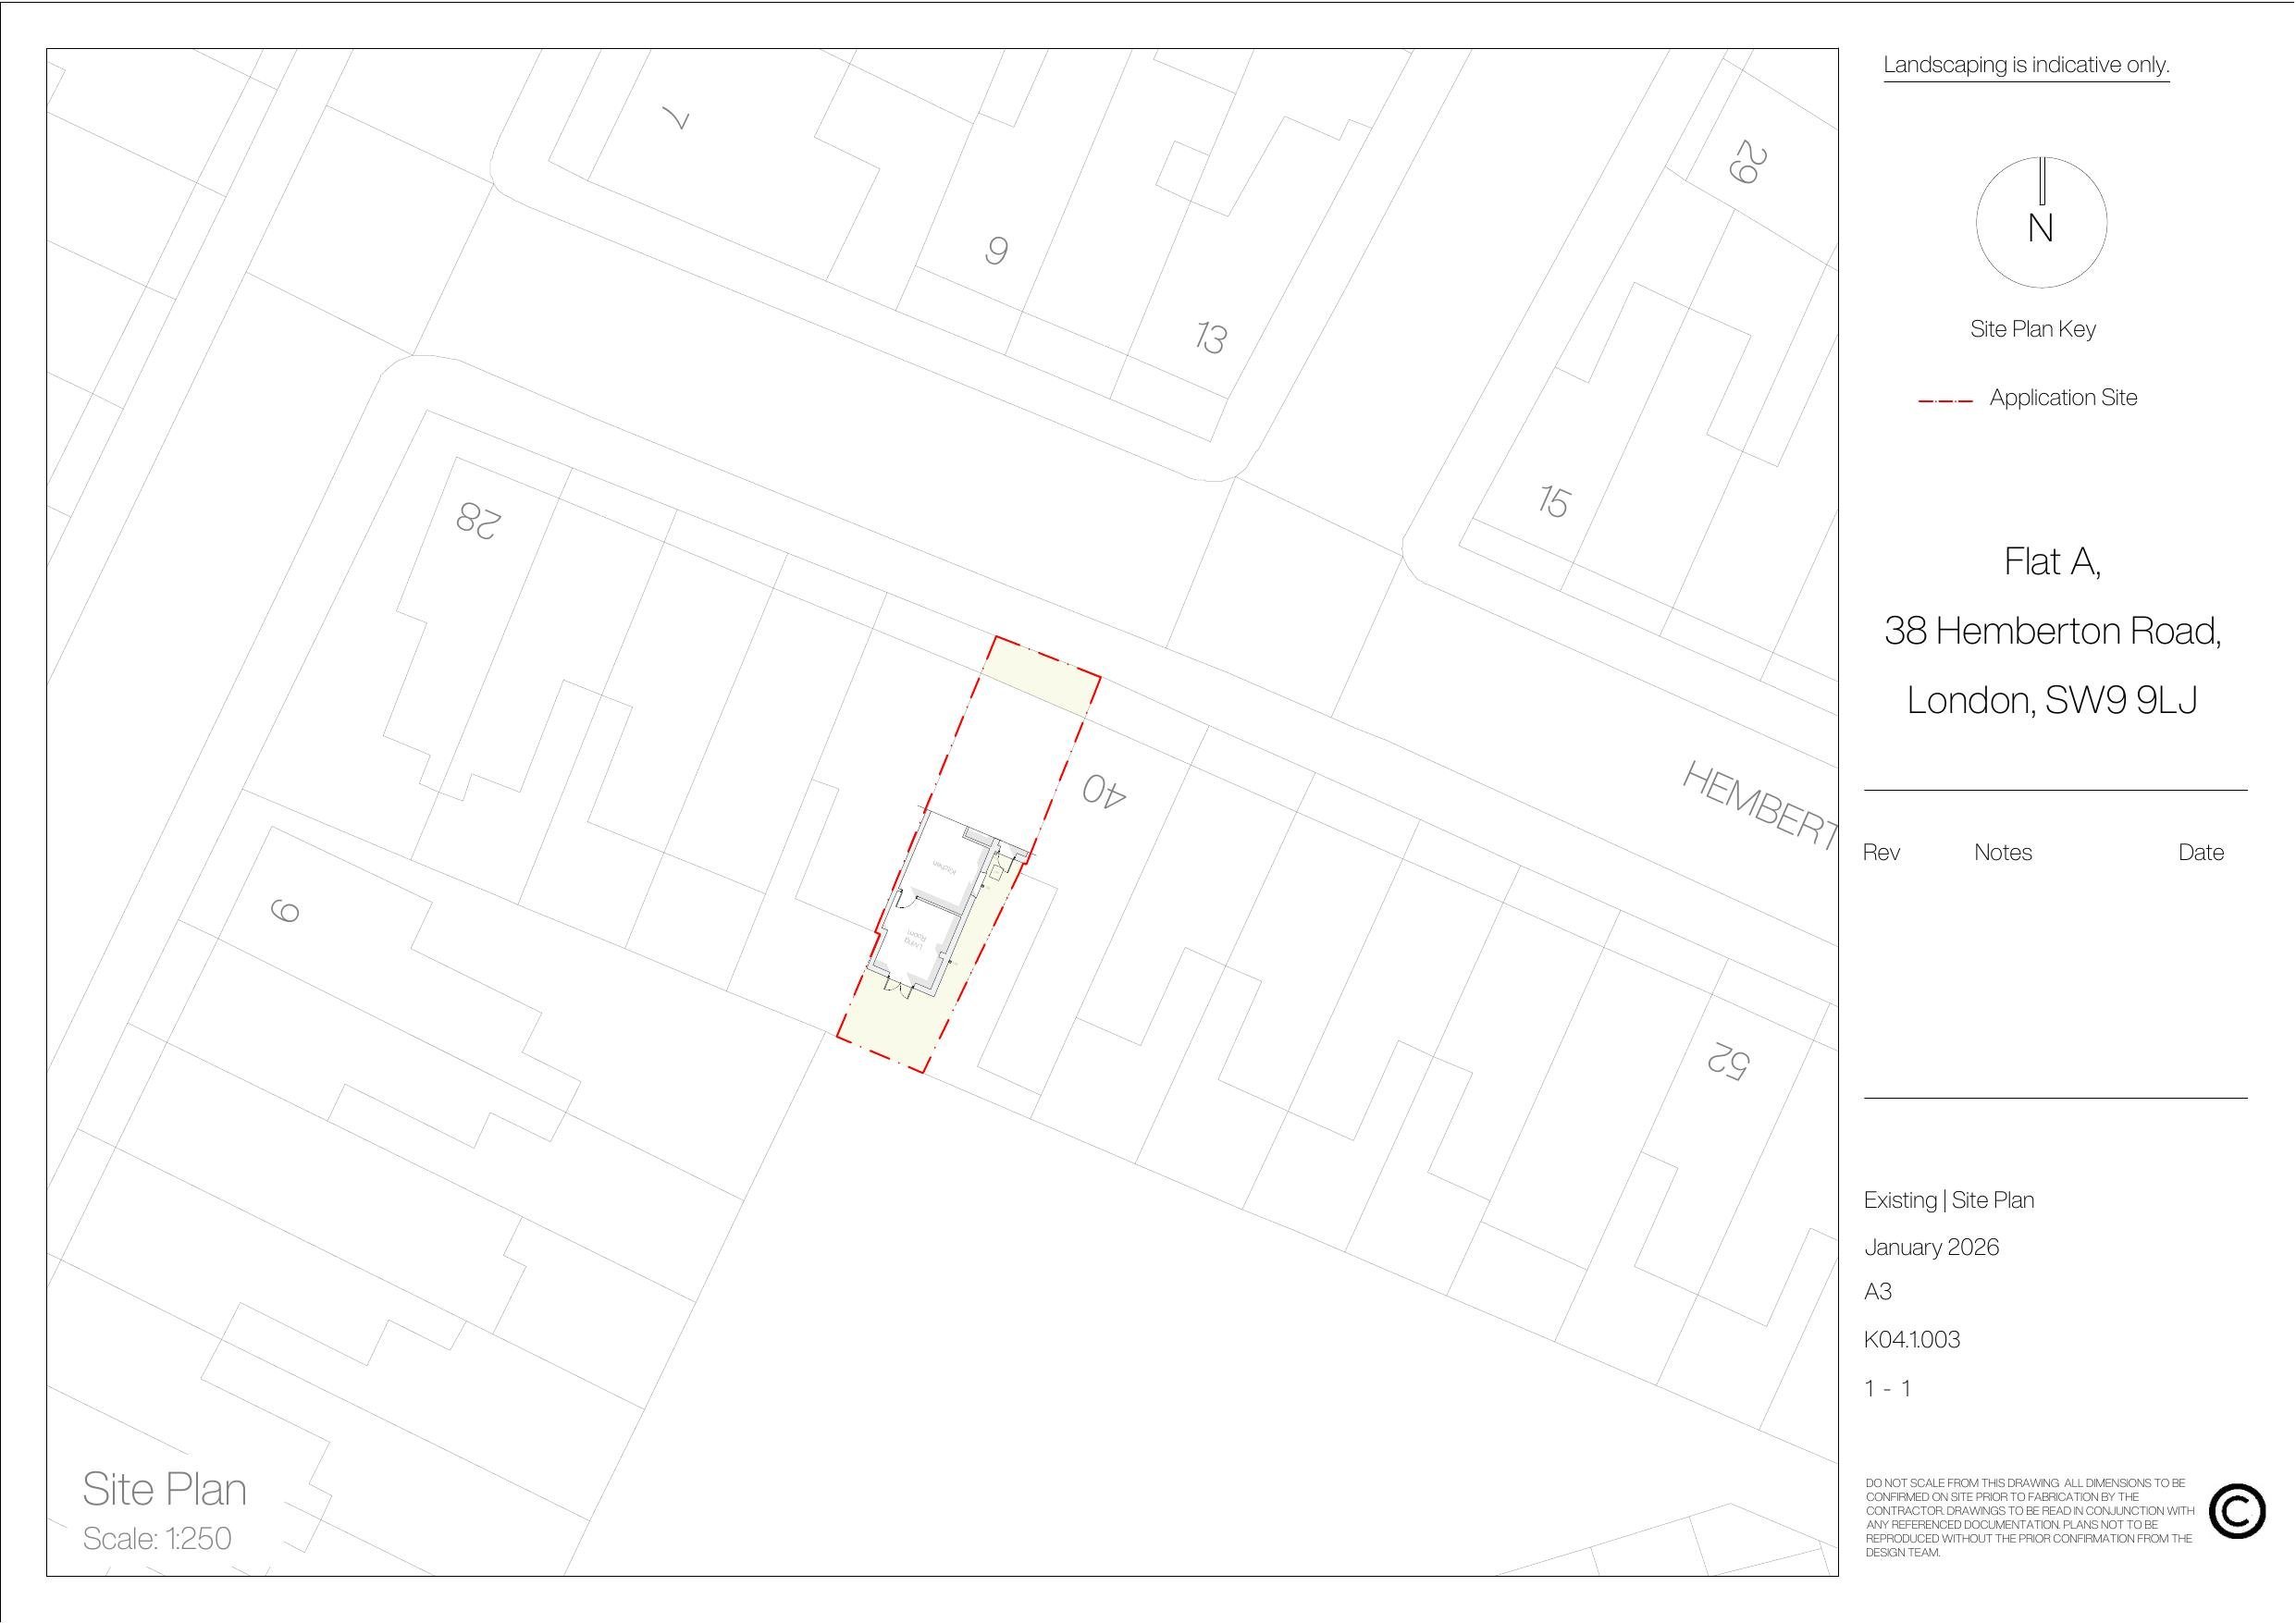The height and width of the screenshot is (1623, 2296).
Task: Click the north arrow compass symbol
Action: [2041, 222]
